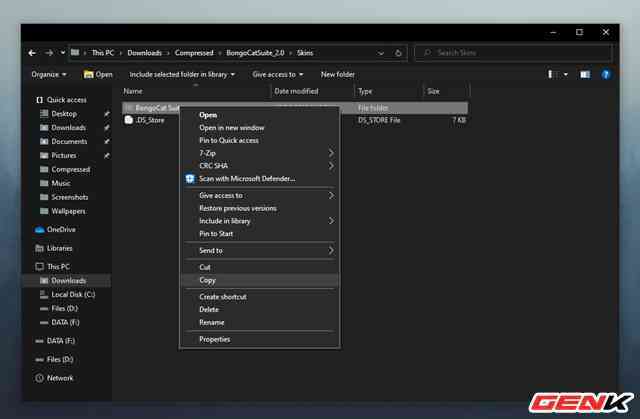Open recent locations dropdown arrow
Screen dimensions: 640x419
point(62,53)
